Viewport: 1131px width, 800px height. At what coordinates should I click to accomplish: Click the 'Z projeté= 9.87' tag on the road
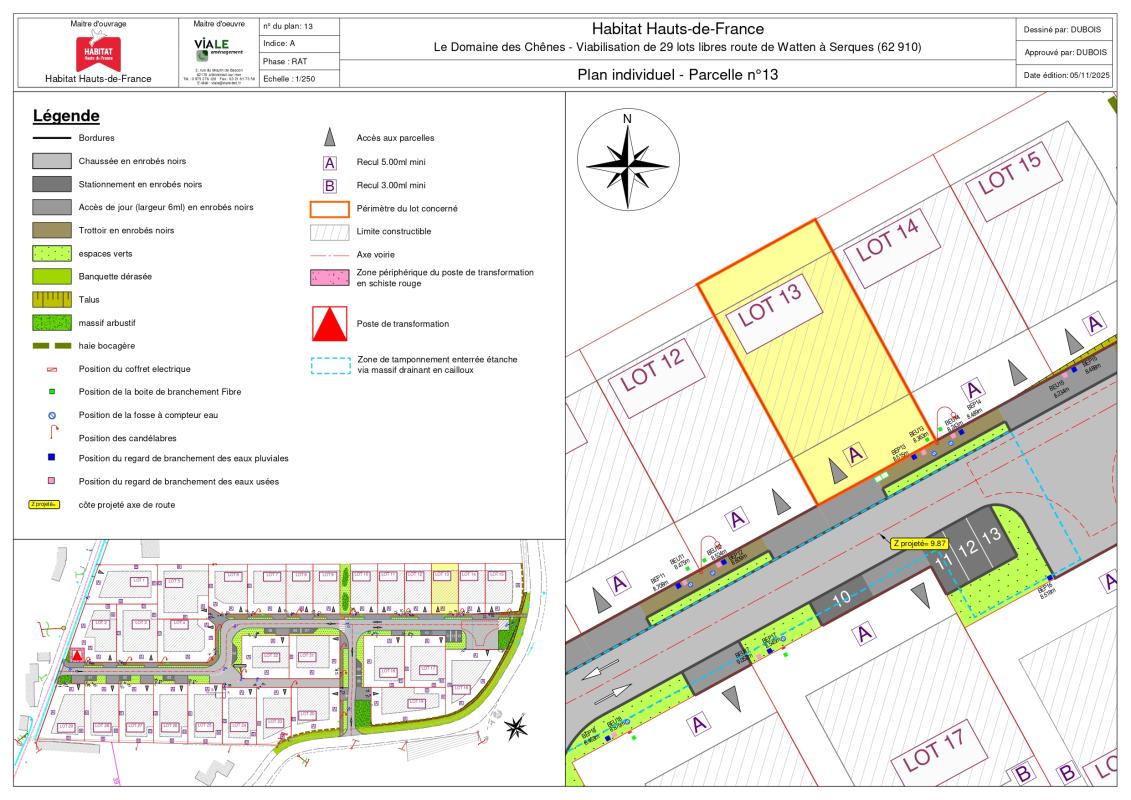(920, 544)
